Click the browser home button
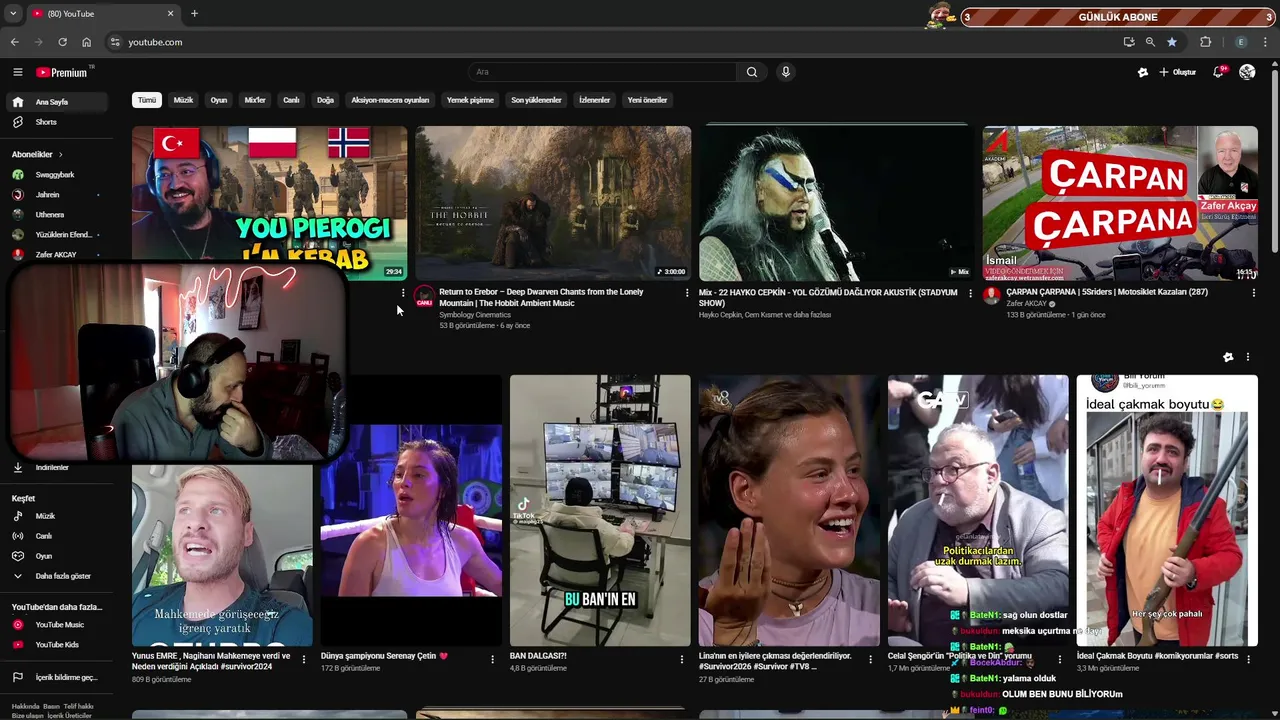1280x720 pixels. (x=86, y=42)
